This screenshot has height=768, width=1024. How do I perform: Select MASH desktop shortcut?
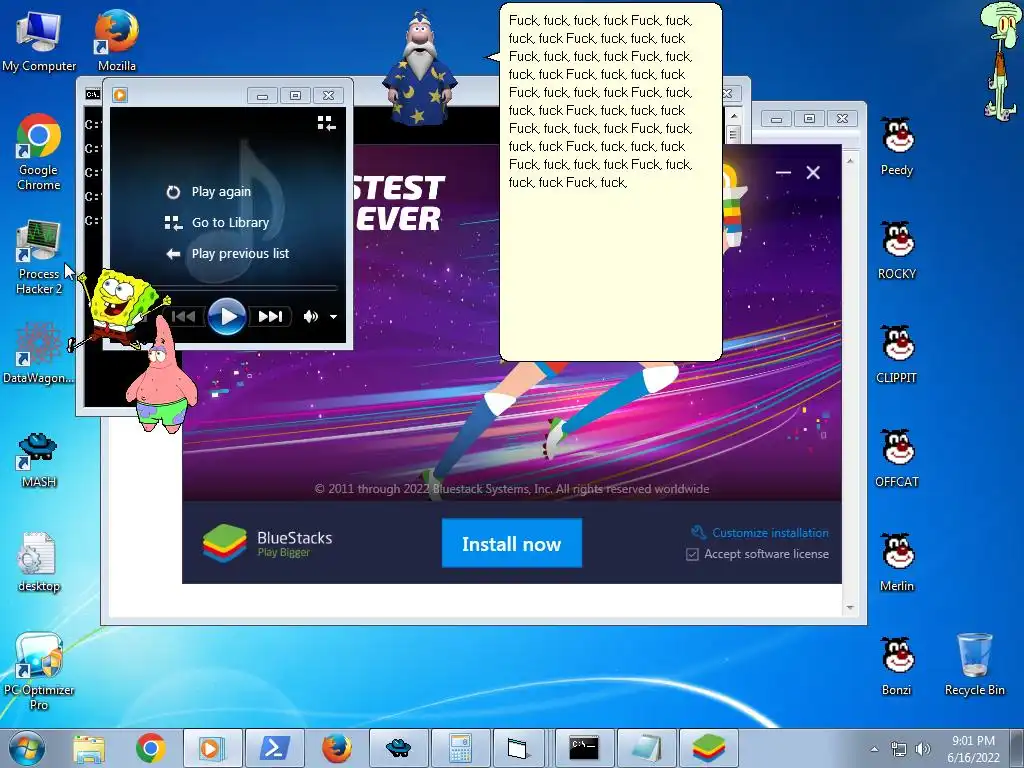tap(39, 460)
